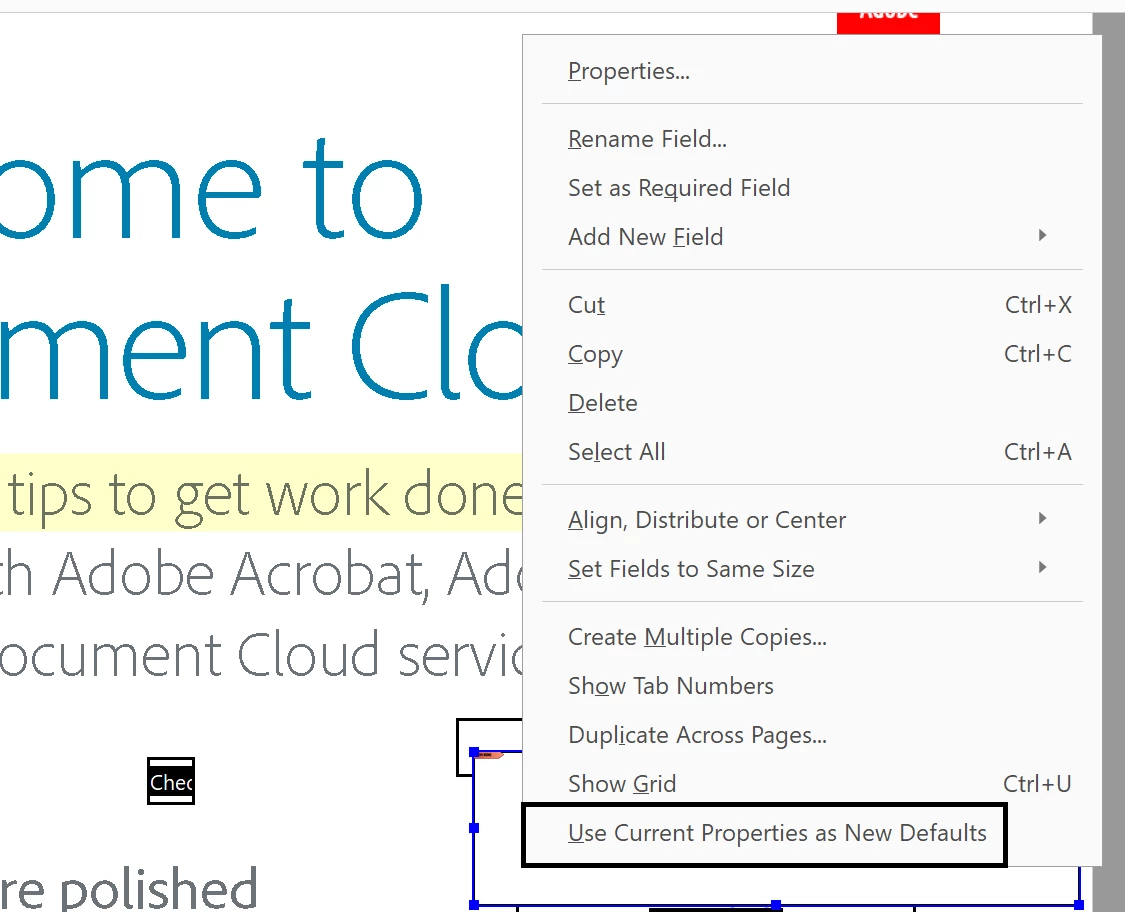The height and width of the screenshot is (912, 1125).
Task: Open Align, Distribute or Center submenu
Action: coord(811,520)
